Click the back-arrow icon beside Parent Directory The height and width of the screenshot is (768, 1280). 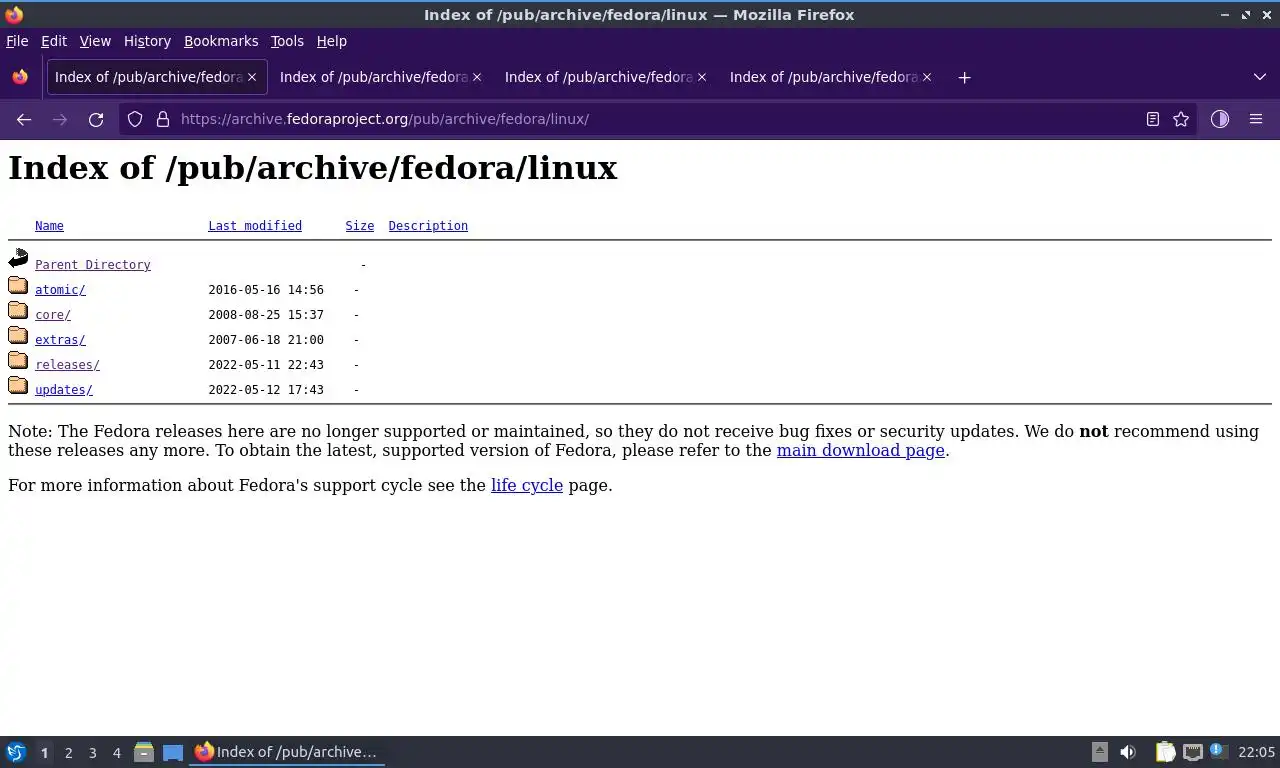pyautogui.click(x=18, y=259)
